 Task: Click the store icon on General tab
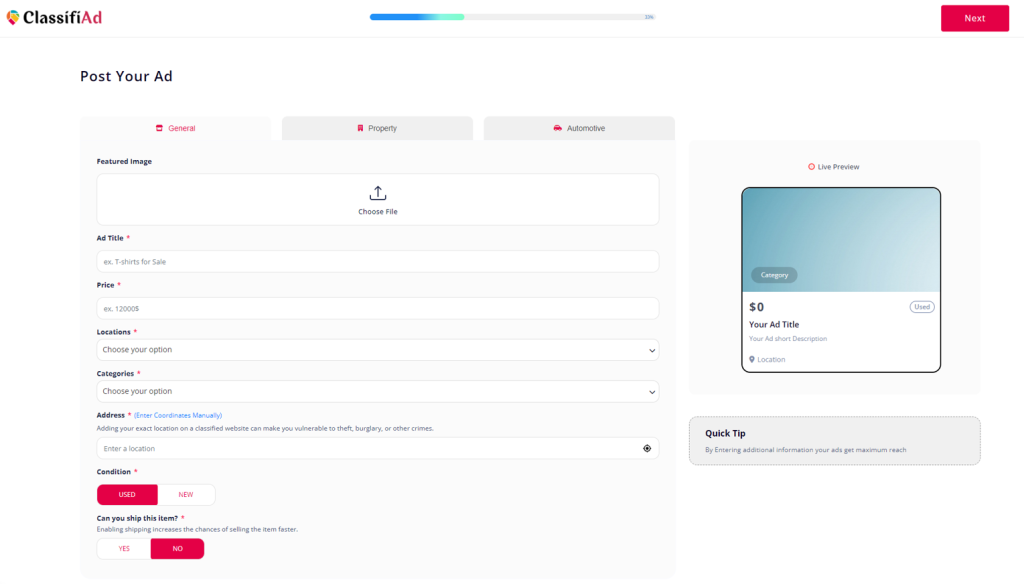(159, 128)
